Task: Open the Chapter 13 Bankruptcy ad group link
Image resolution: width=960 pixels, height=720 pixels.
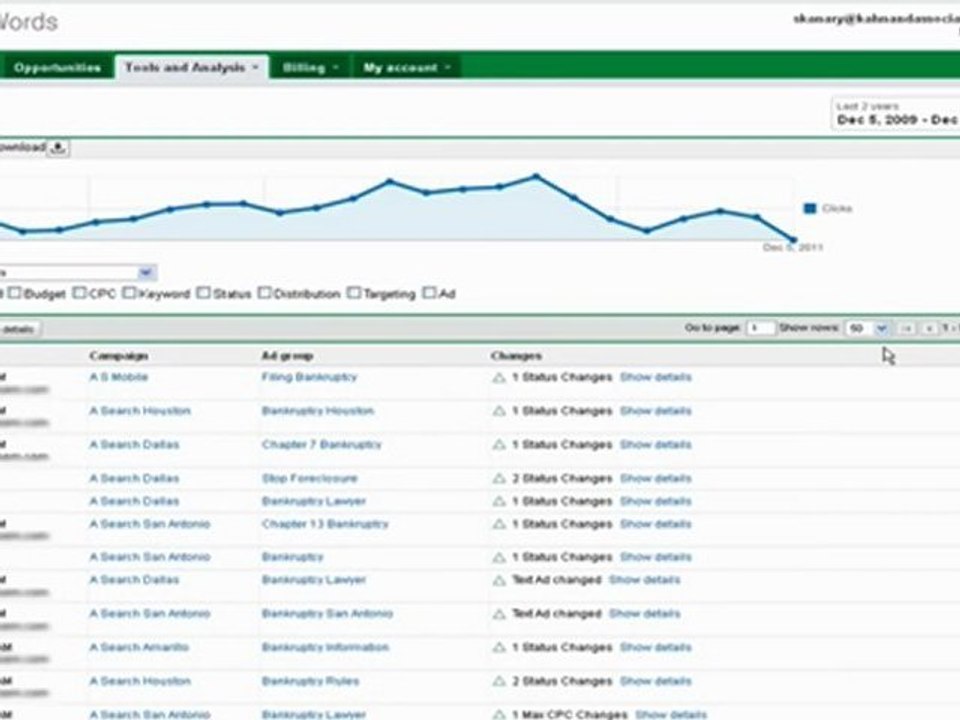Action: coord(325,524)
